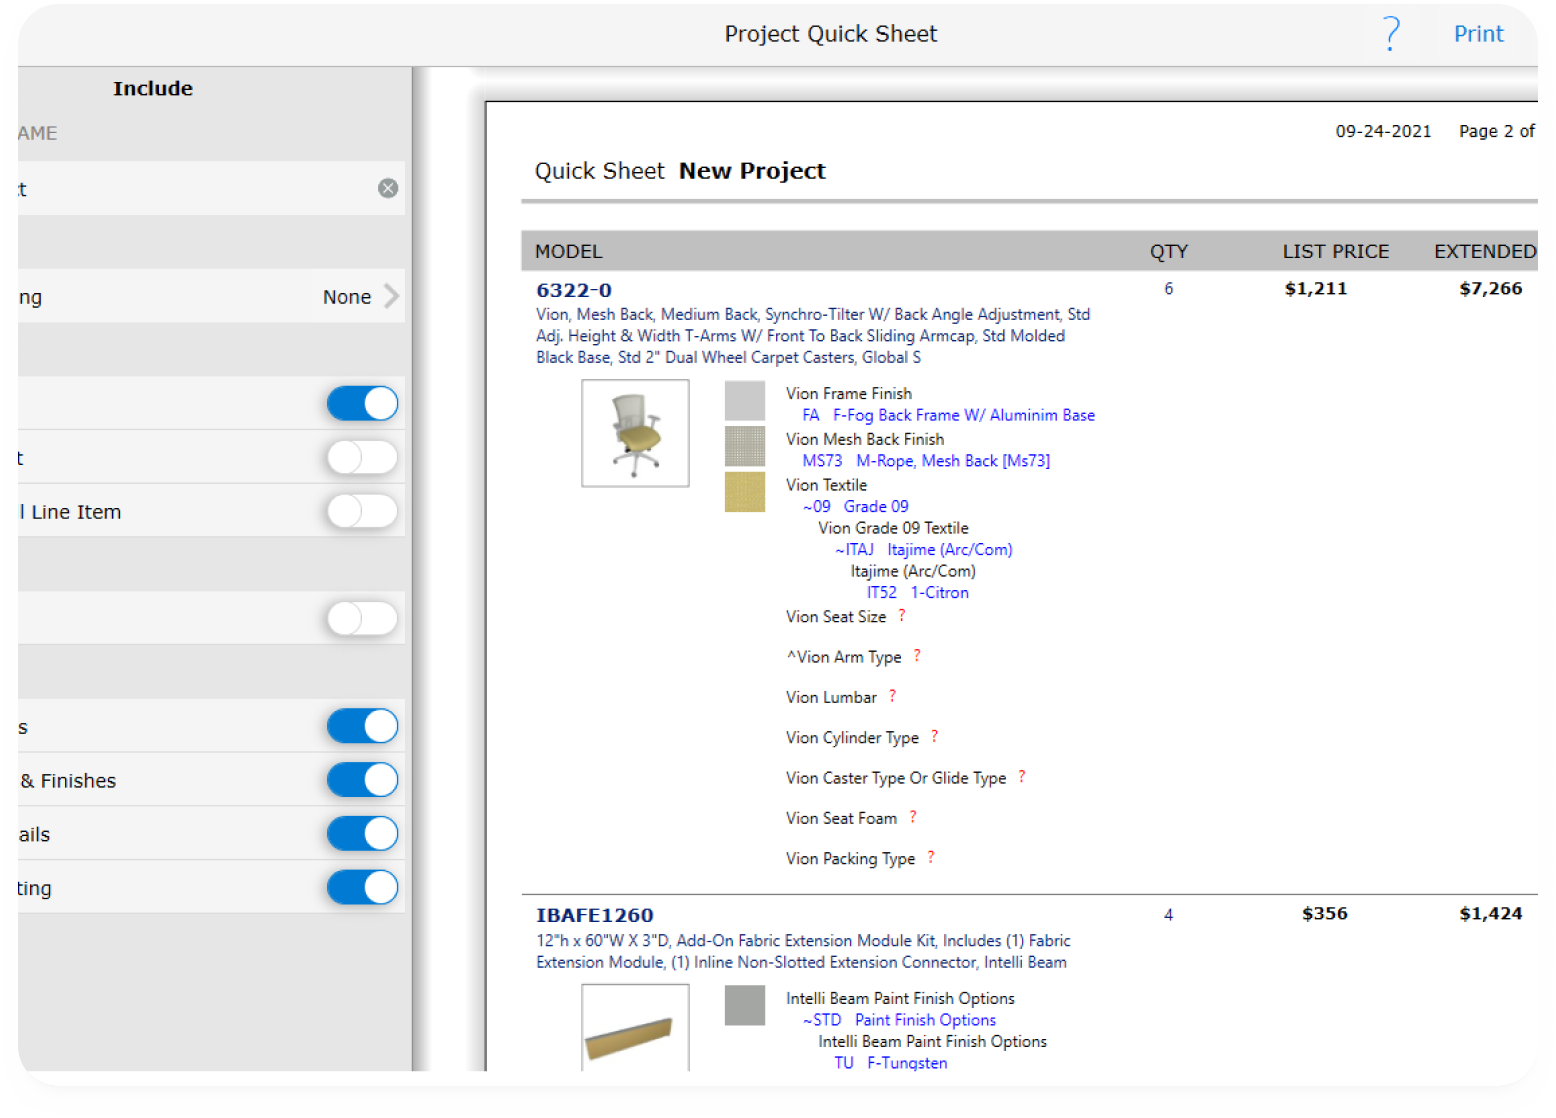Click the quantity 4 for IBAFE1260
The width and height of the screenshot is (1556, 1118).
pyautogui.click(x=1168, y=915)
